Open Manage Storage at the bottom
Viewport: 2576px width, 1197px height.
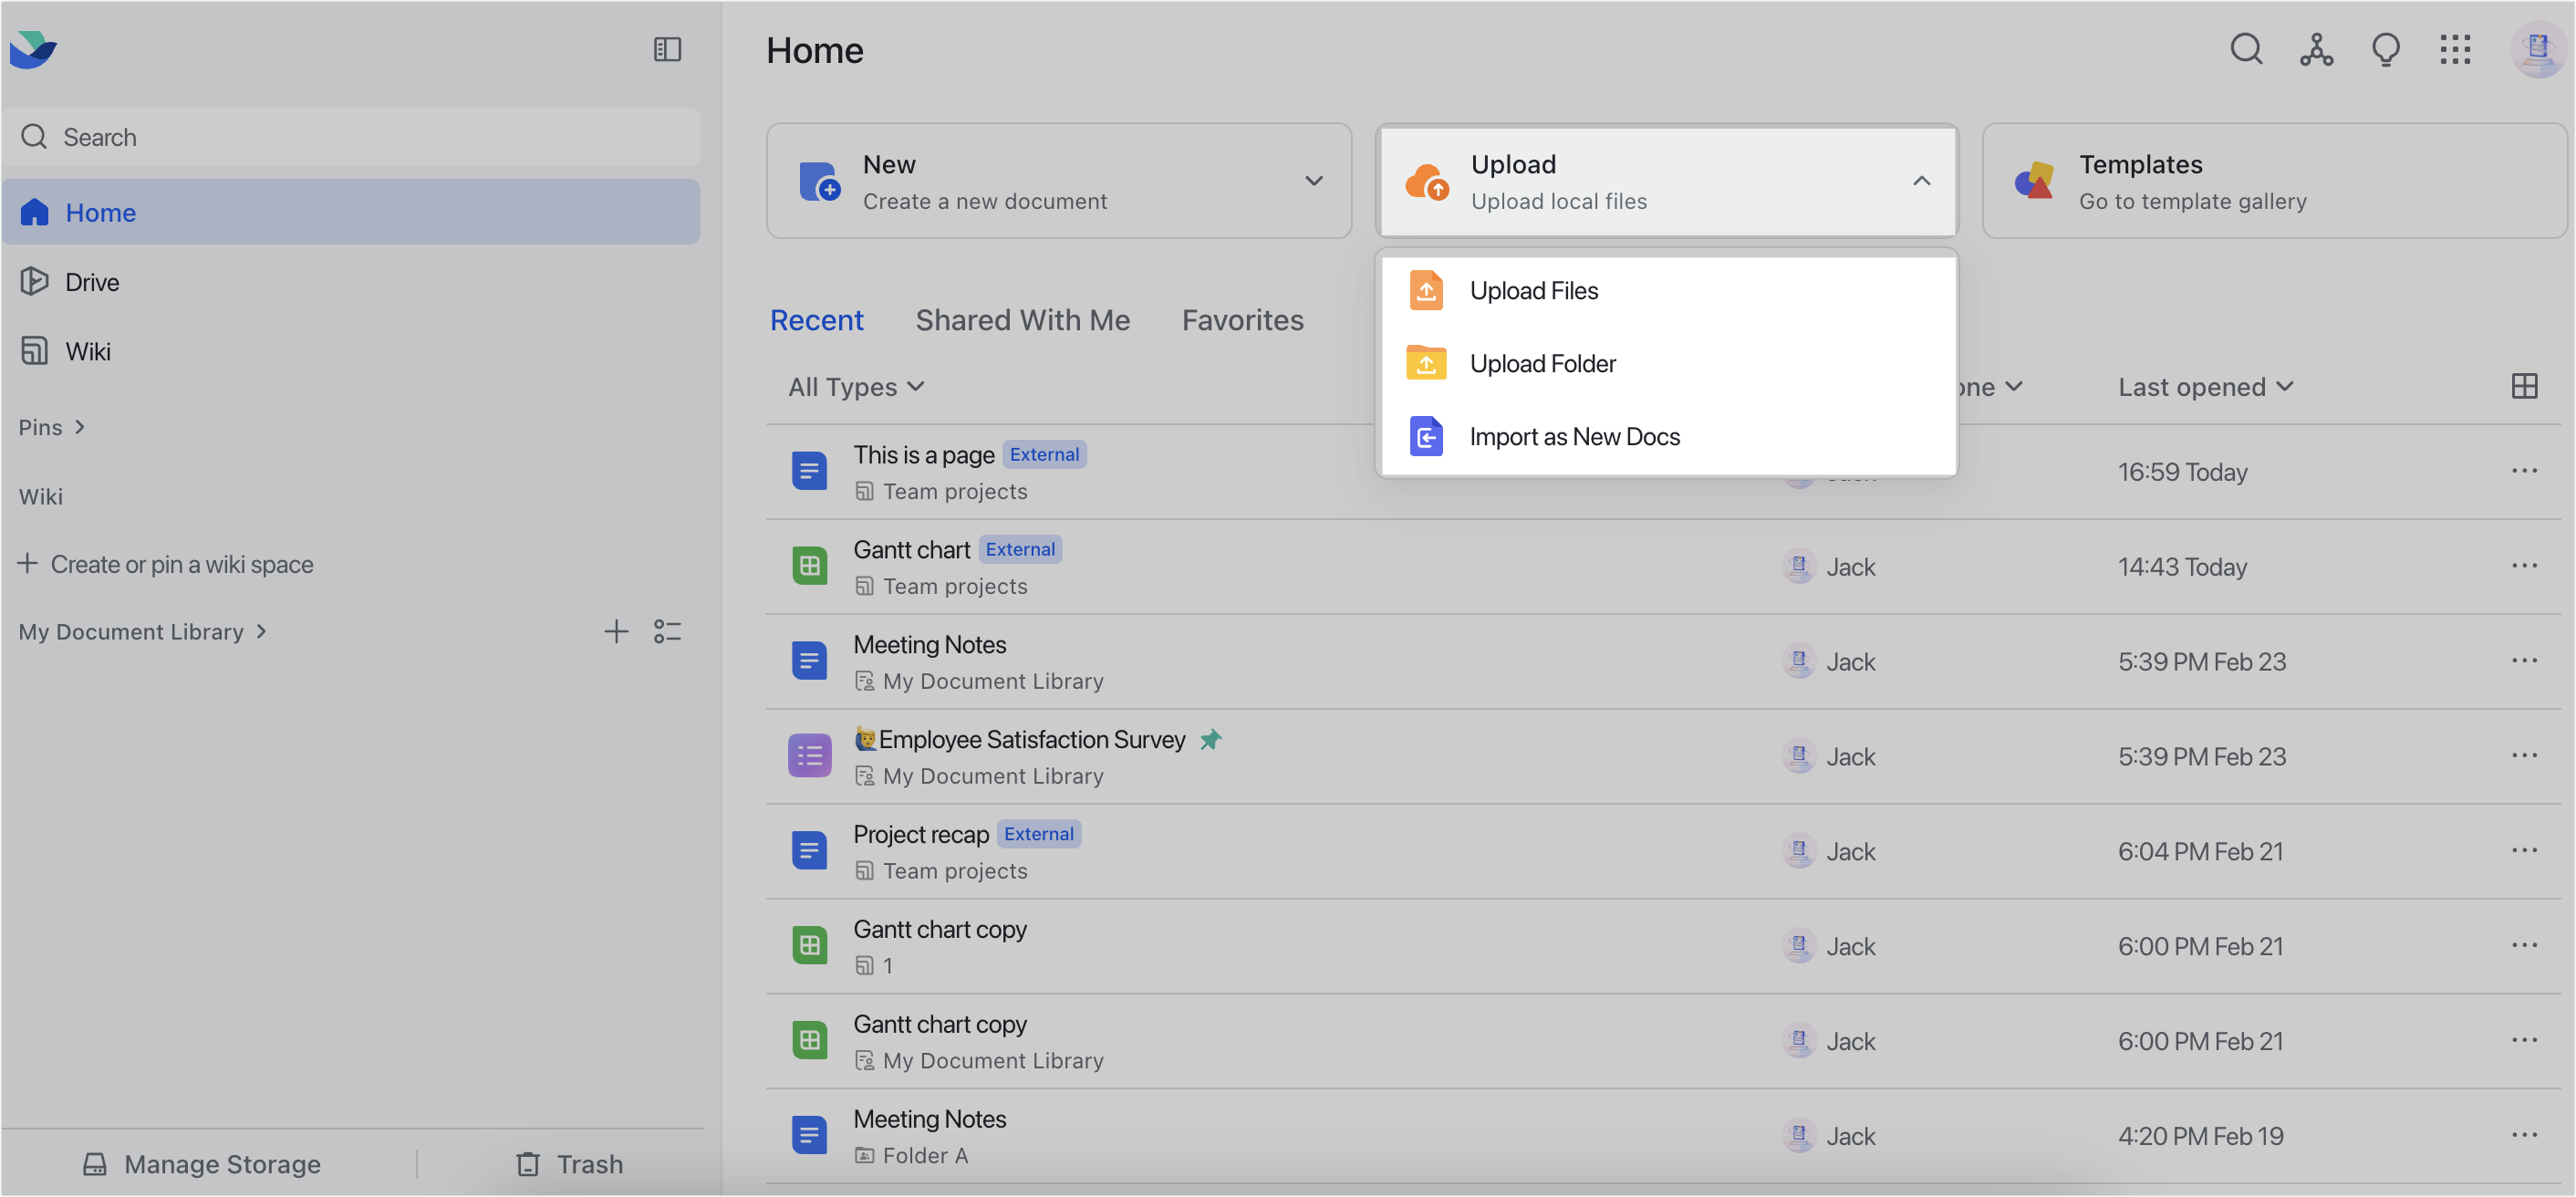click(x=201, y=1163)
